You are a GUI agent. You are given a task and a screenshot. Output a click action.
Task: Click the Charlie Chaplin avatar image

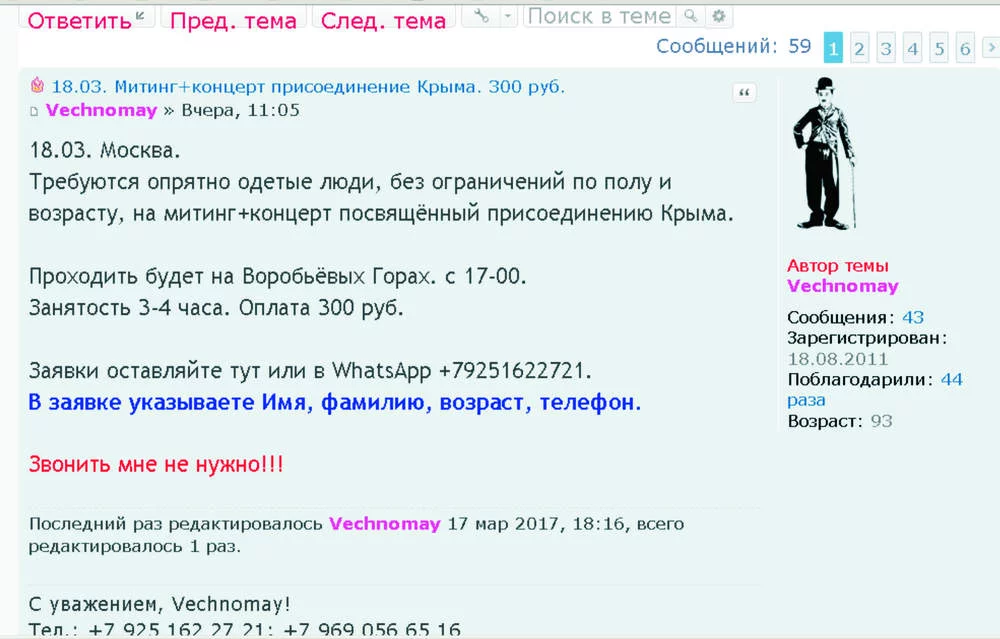(823, 153)
